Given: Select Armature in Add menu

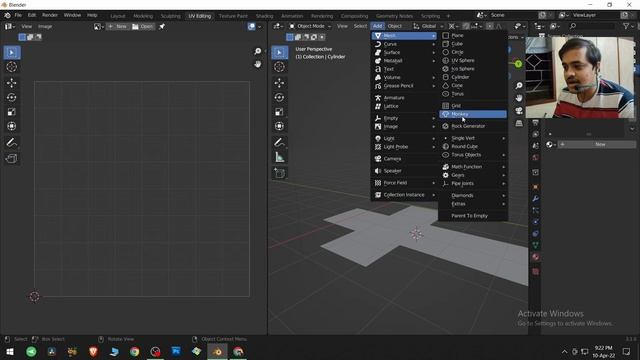Looking at the screenshot, I should point(404,98).
